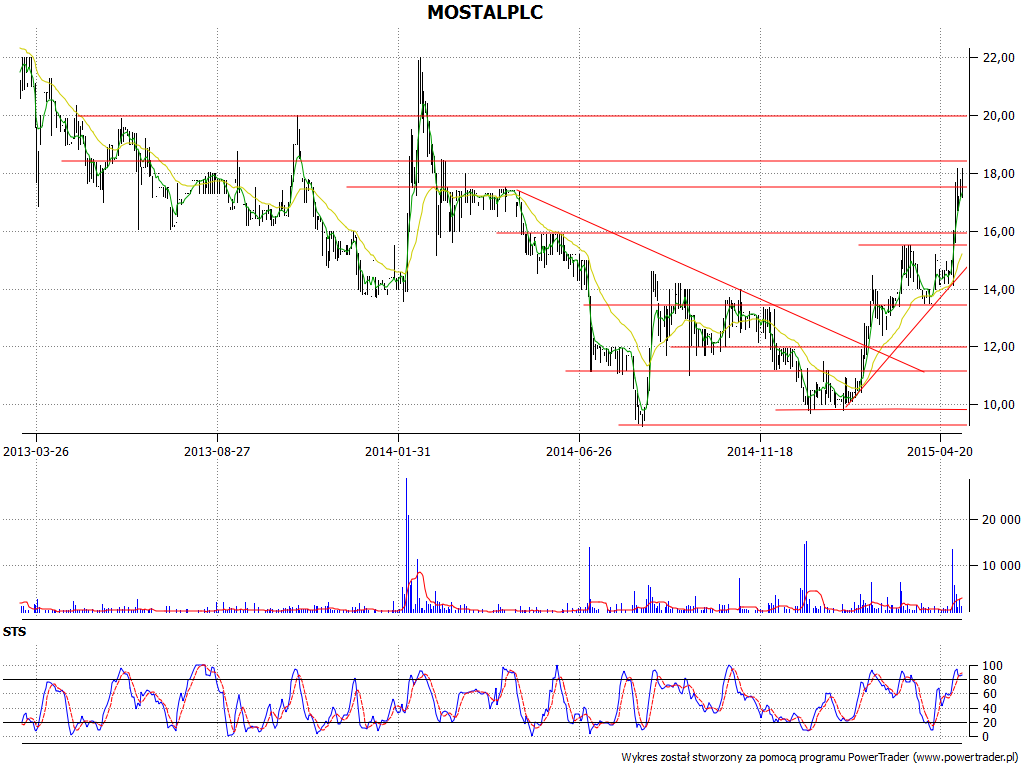Click the 20 000 volume axis label

[1001, 520]
